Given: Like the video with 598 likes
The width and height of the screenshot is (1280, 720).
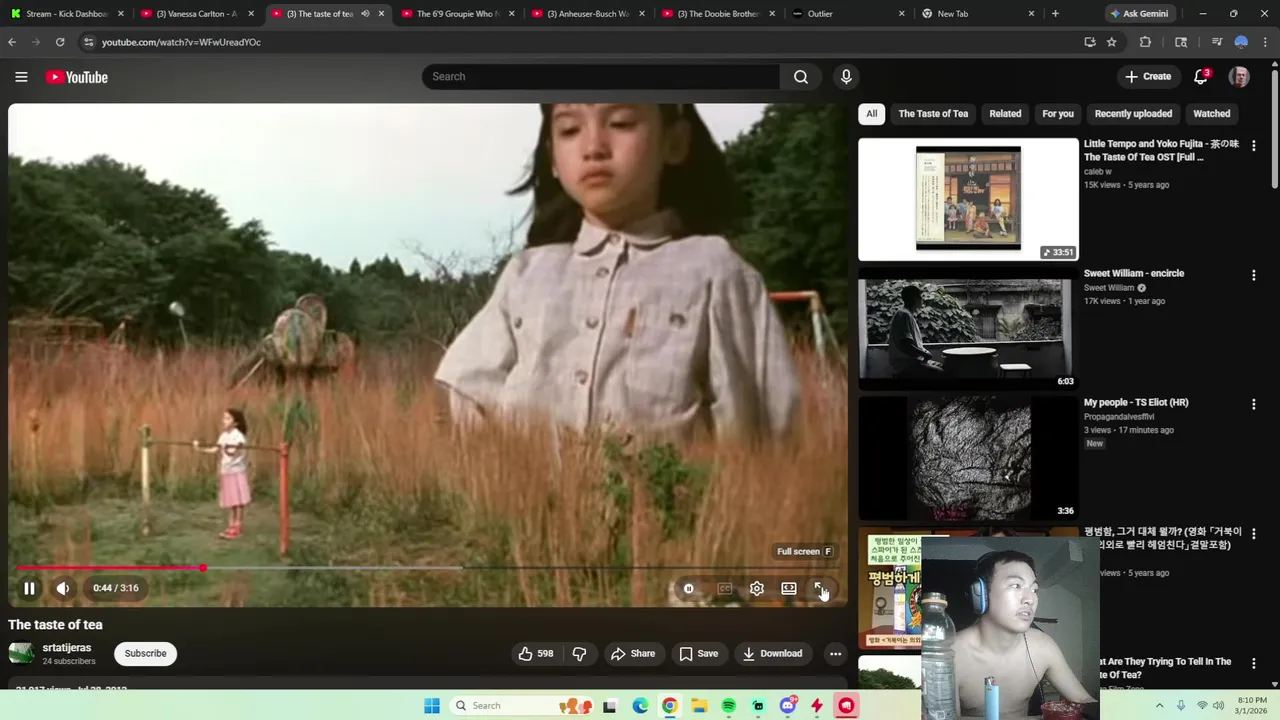Looking at the screenshot, I should point(536,654).
